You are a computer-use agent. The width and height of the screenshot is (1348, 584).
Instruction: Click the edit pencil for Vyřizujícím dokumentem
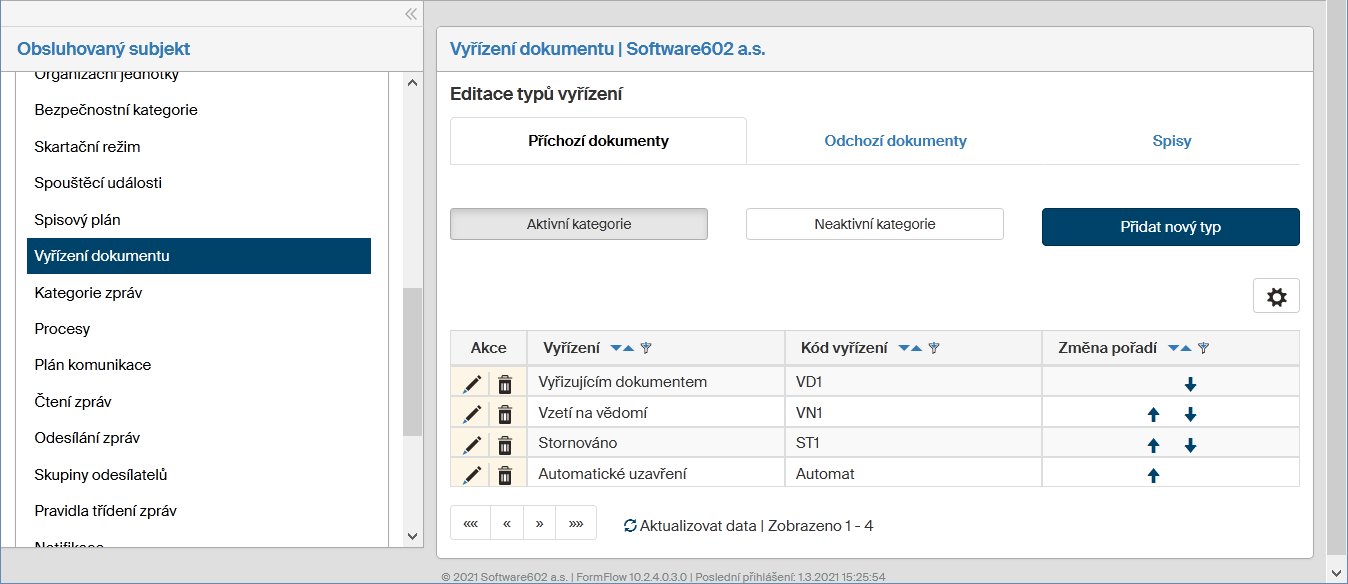tap(472, 383)
